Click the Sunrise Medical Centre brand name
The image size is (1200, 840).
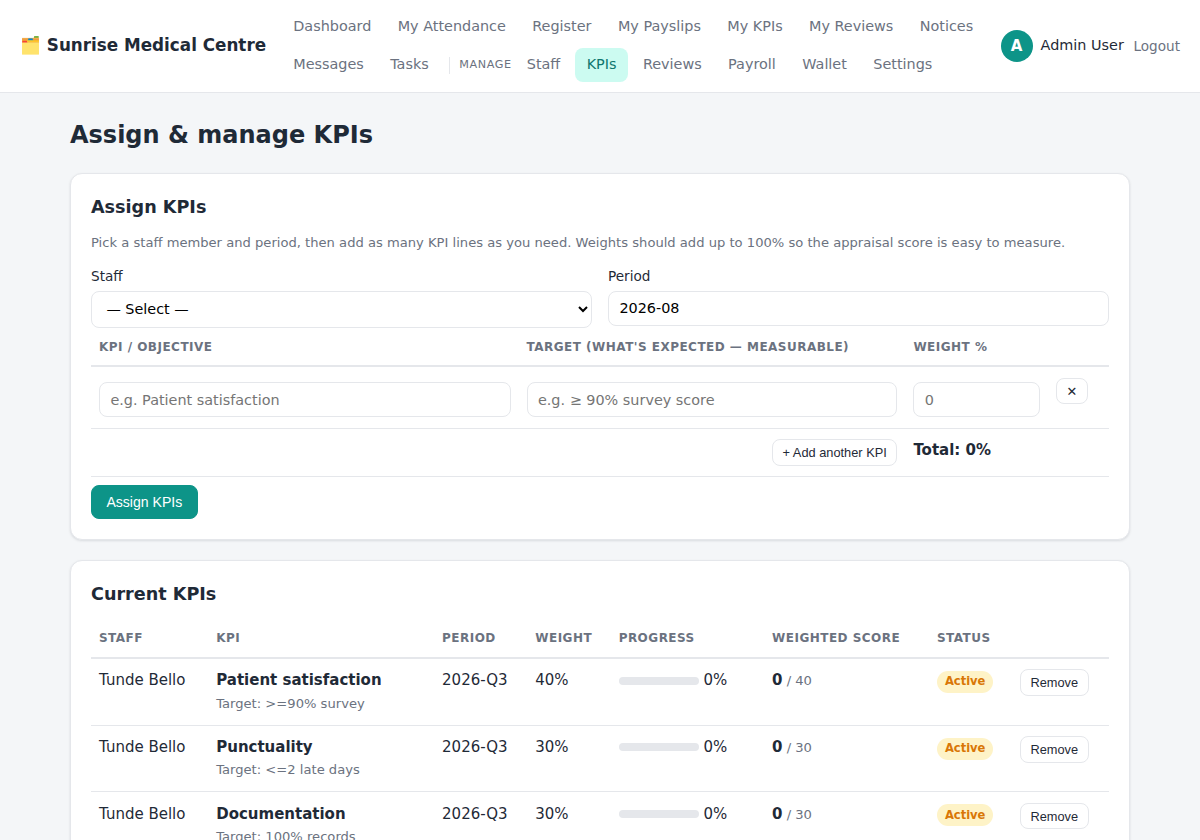[x=156, y=45]
